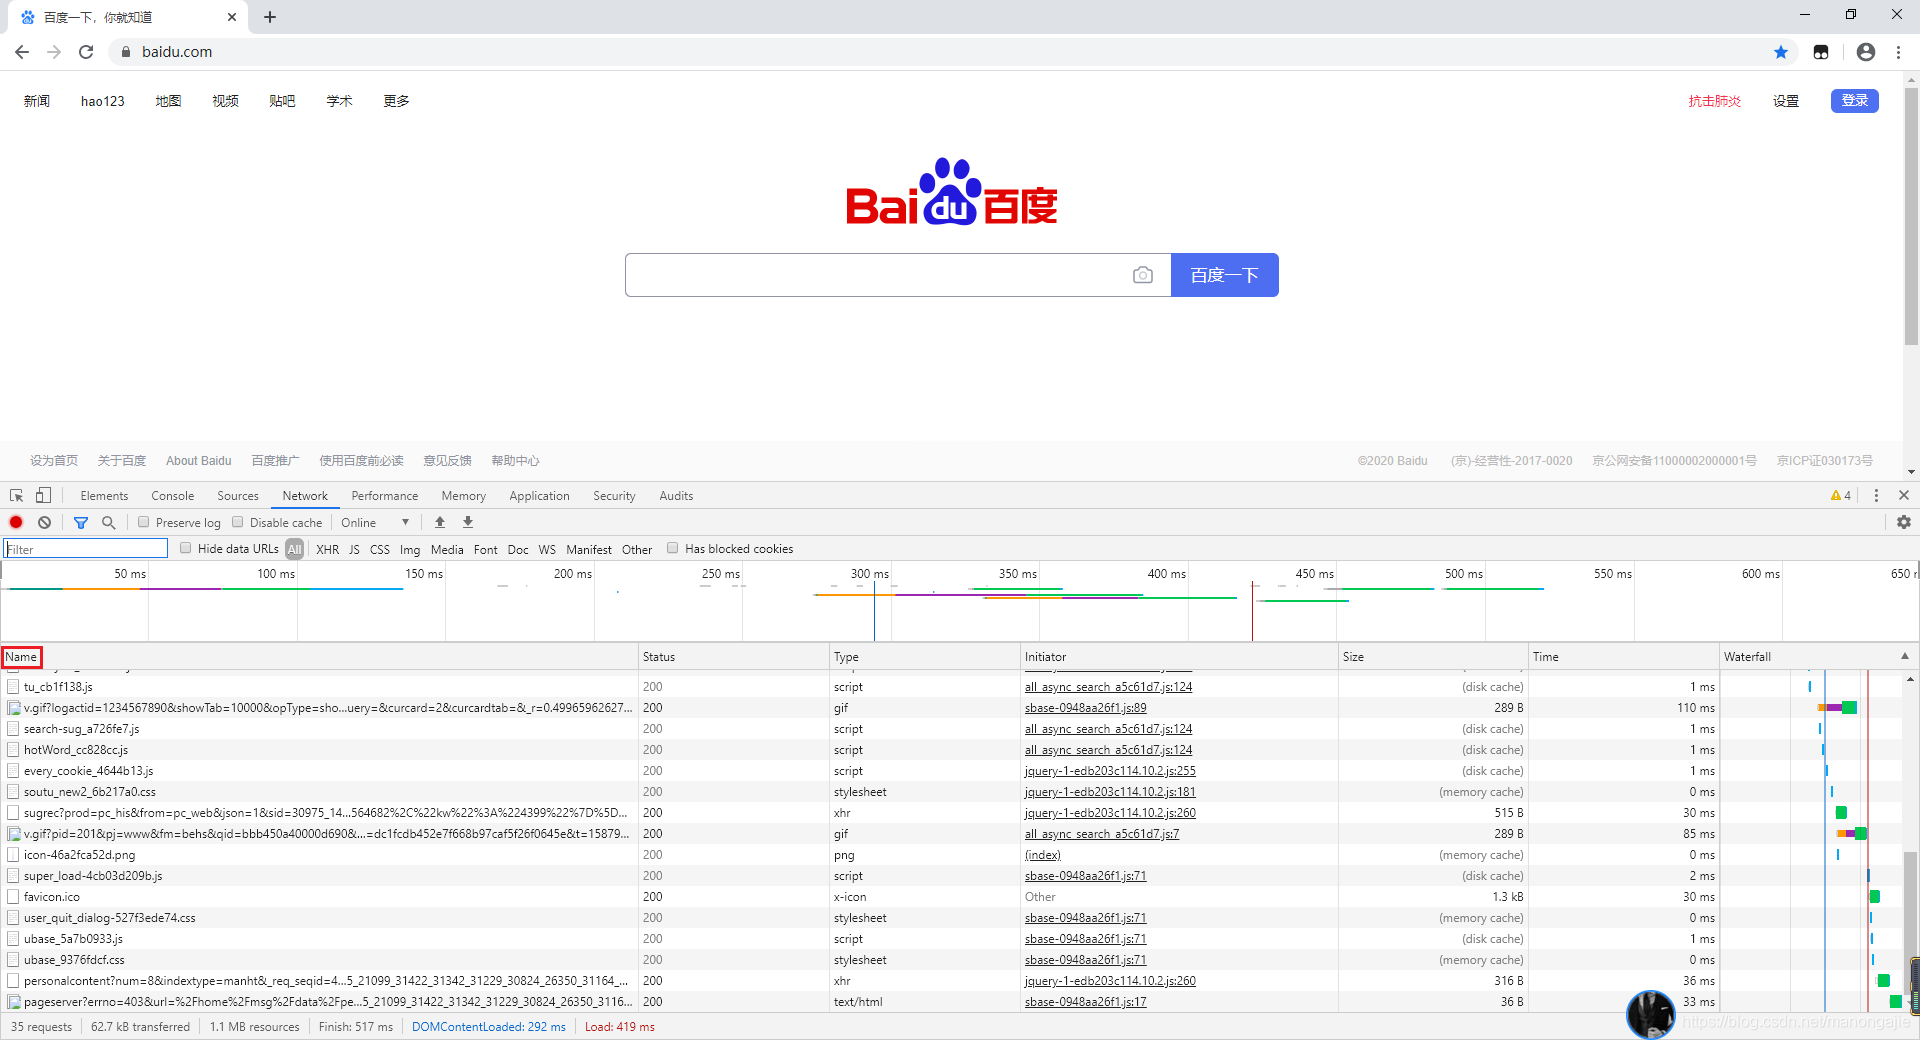The image size is (1920, 1040).
Task: Switch to the Security tab
Action: (x=614, y=496)
